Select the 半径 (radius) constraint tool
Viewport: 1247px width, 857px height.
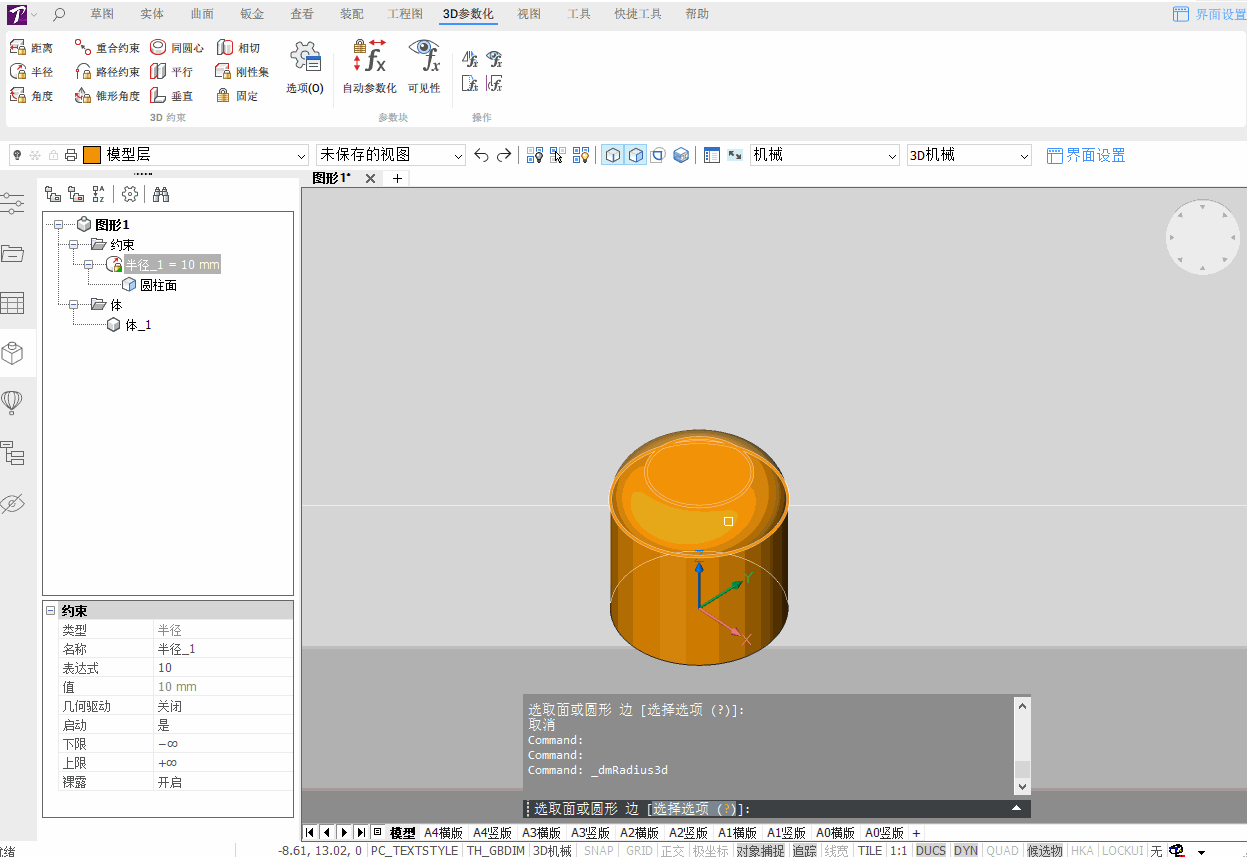tap(31, 72)
